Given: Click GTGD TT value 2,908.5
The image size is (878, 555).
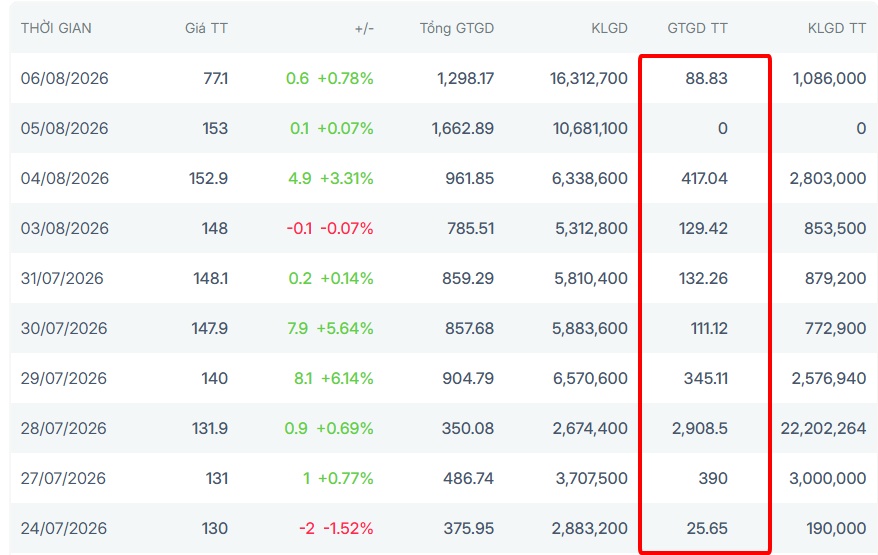Looking at the screenshot, I should [700, 428].
